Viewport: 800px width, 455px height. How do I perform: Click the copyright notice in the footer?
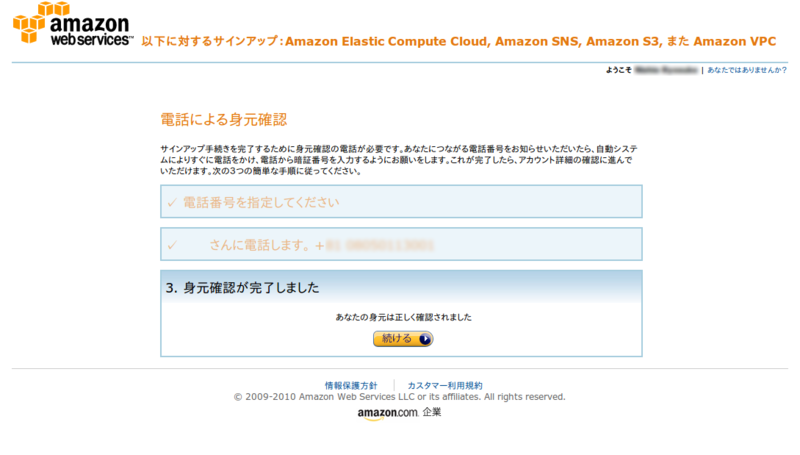400,397
